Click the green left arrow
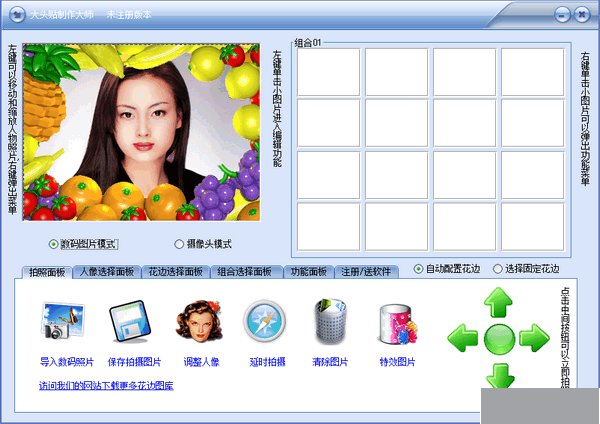 click(463, 338)
